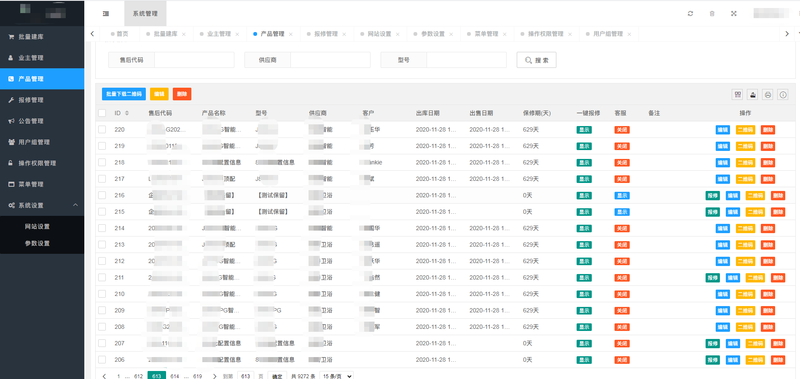Close the 用户组管理 tab
800x379 pixels.
tap(629, 34)
